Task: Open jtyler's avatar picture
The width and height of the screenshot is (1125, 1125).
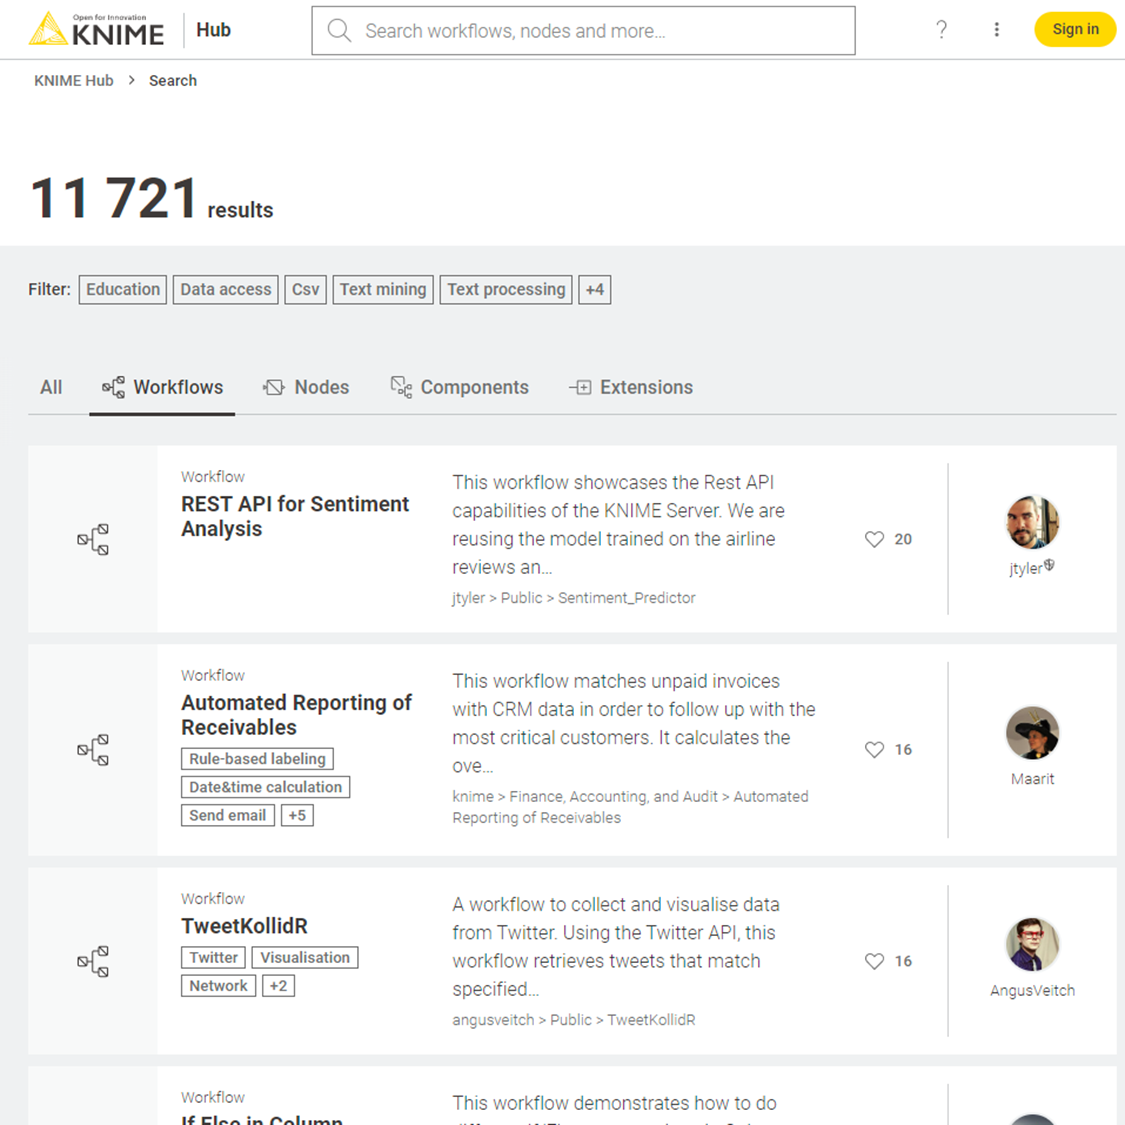Action: 1032,522
